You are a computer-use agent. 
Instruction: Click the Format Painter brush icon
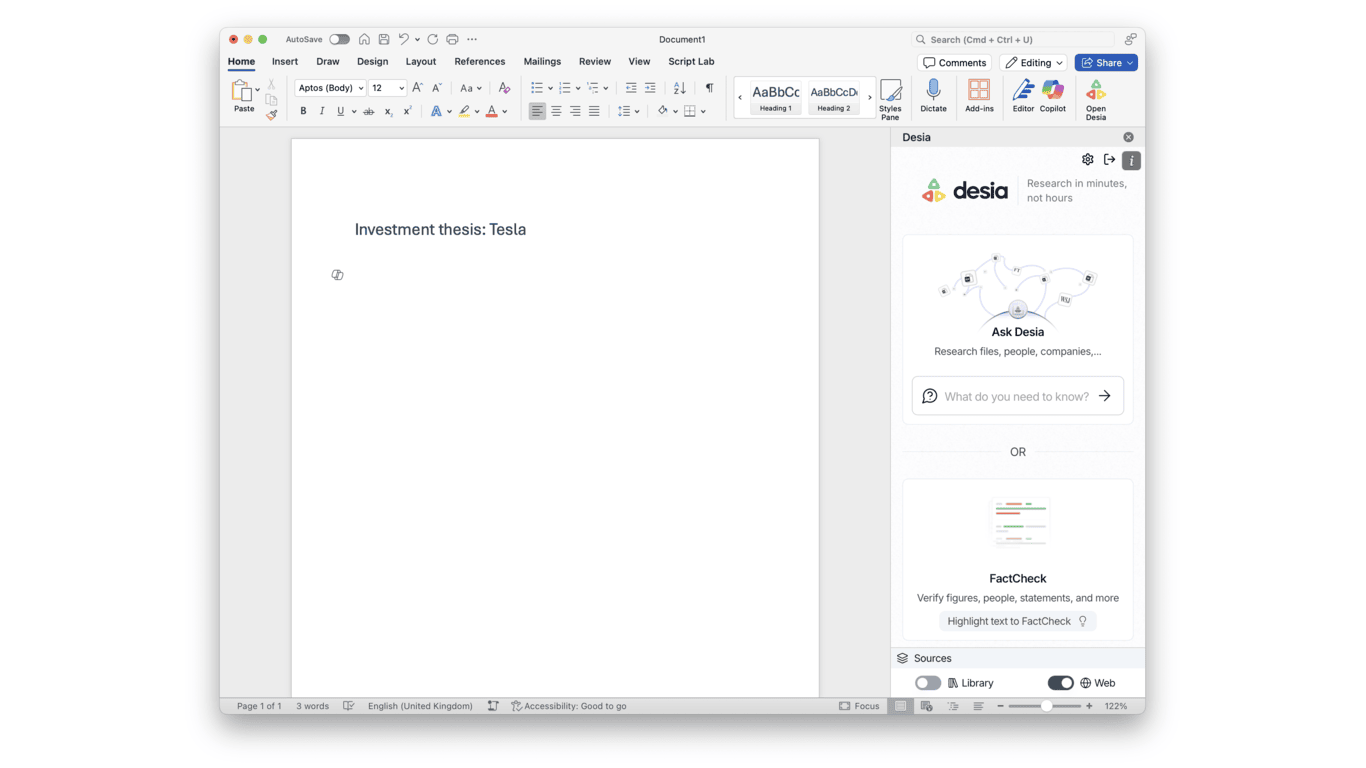[272, 116]
